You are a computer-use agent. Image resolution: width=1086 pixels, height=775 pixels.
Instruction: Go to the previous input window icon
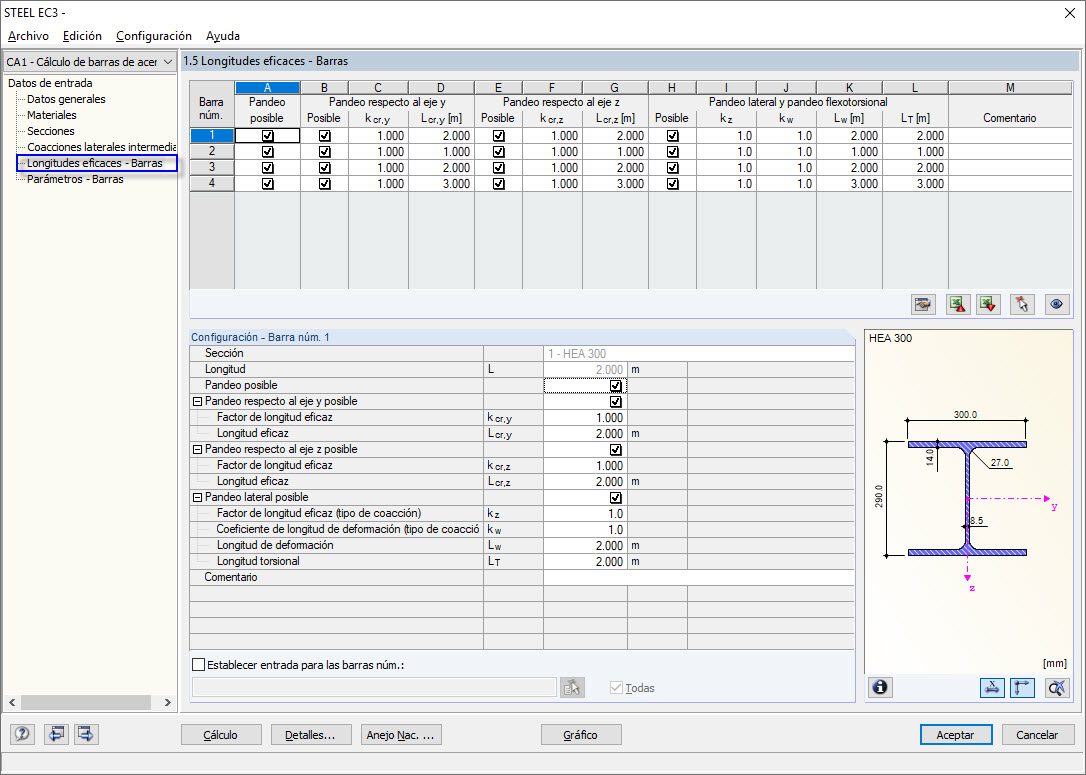[x=56, y=734]
